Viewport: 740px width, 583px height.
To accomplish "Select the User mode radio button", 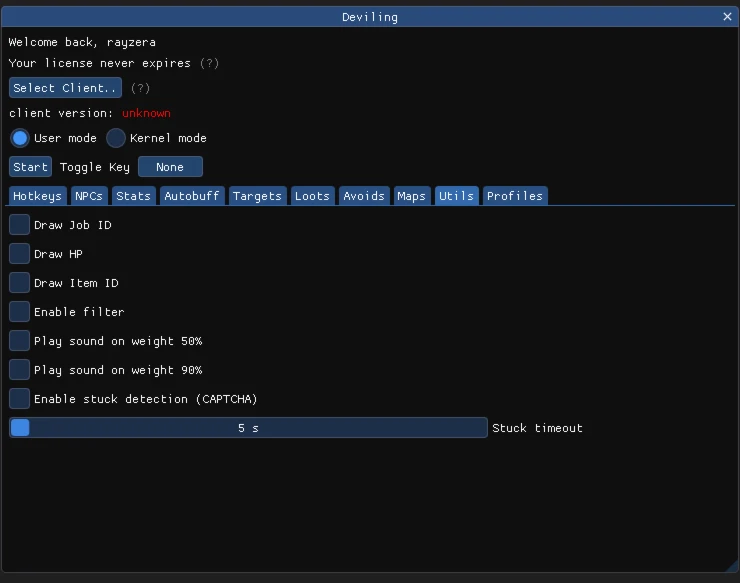I will click(x=20, y=138).
